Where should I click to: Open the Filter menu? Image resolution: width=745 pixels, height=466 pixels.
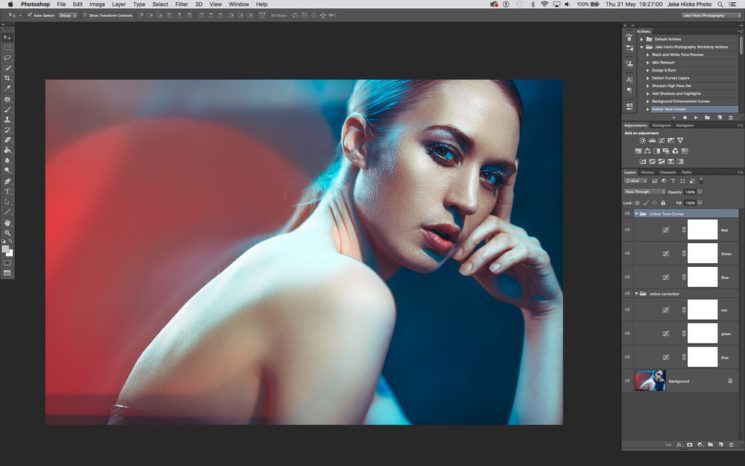click(181, 4)
